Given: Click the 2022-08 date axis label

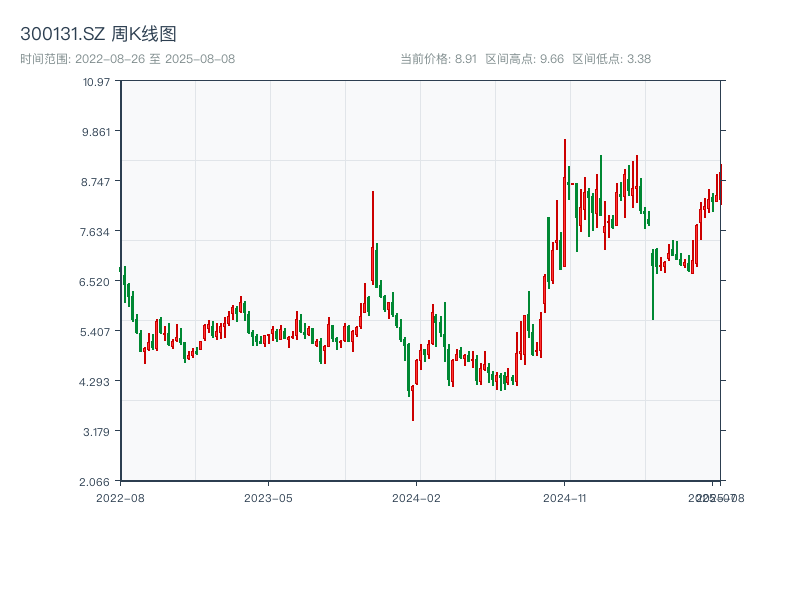Looking at the screenshot, I should (x=120, y=497).
